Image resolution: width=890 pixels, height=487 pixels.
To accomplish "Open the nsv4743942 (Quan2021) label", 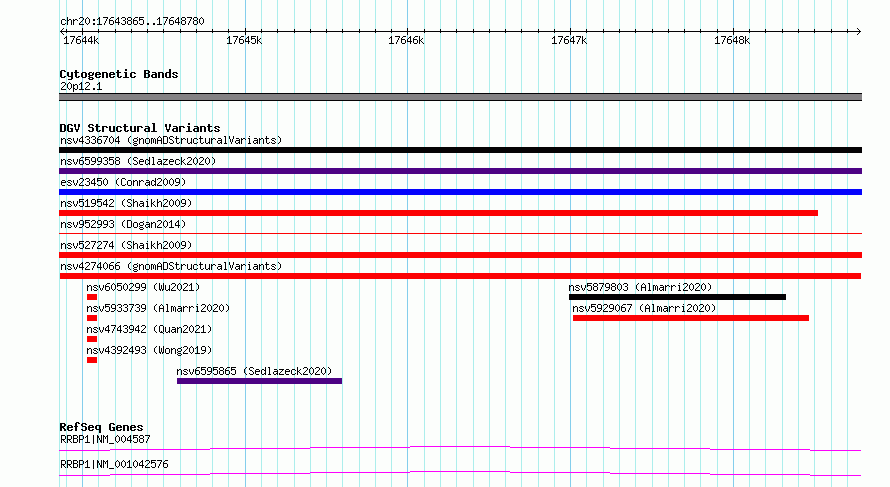I will [149, 329].
